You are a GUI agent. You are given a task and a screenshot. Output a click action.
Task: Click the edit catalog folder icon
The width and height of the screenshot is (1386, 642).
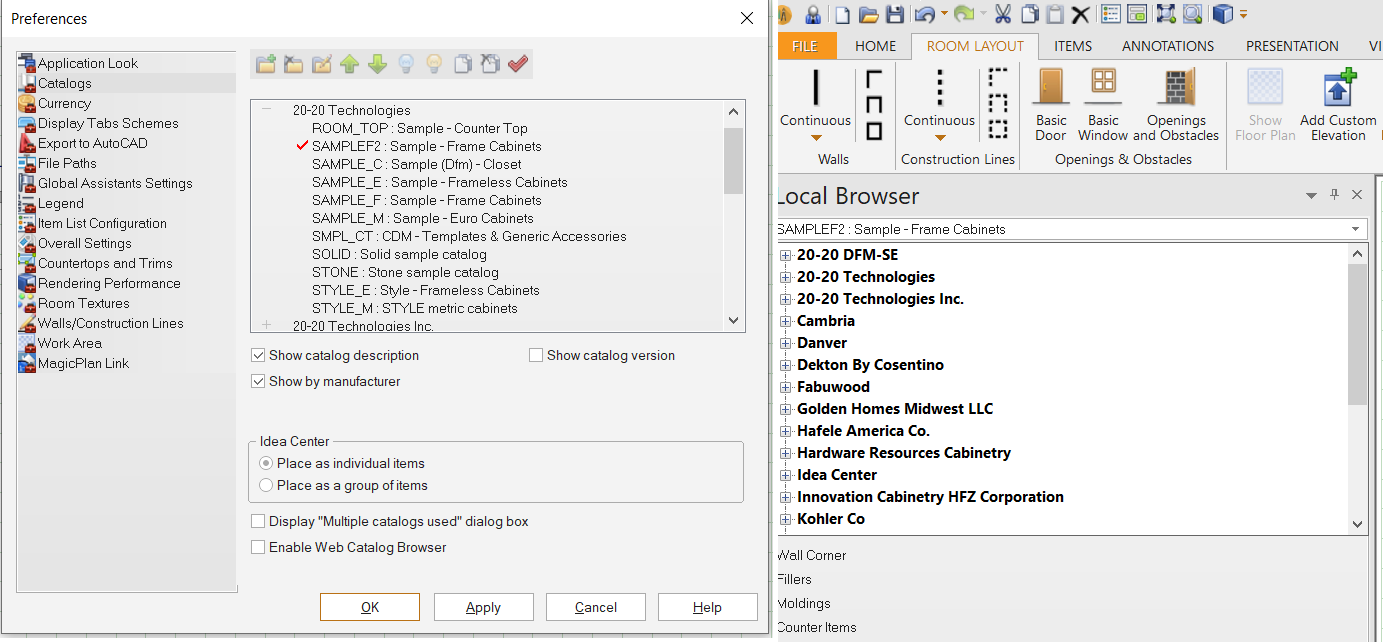point(322,64)
